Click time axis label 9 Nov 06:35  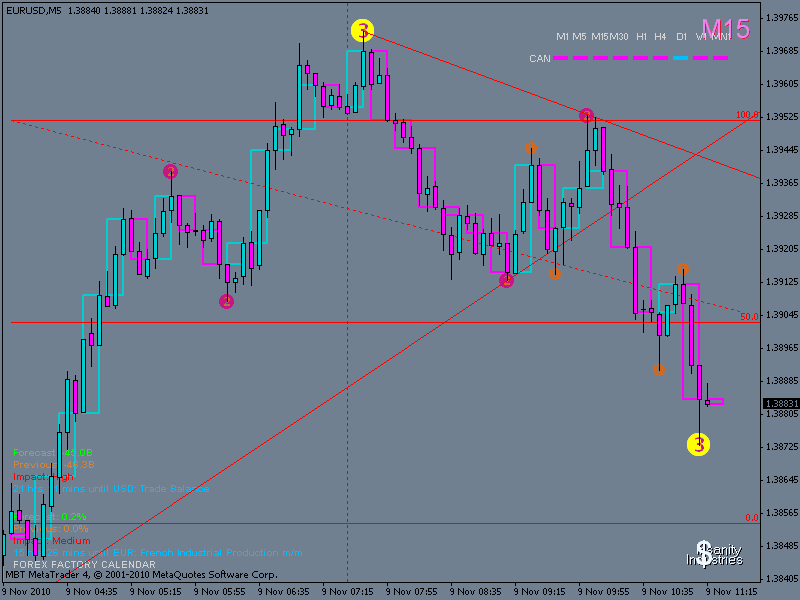pyautogui.click(x=284, y=592)
